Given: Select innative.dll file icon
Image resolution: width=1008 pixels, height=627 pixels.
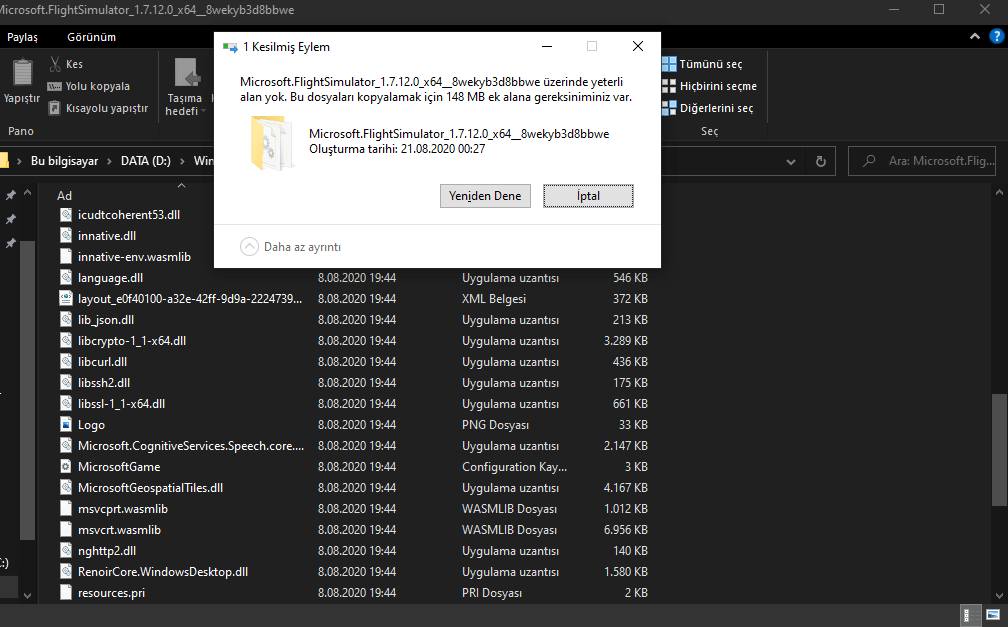Looking at the screenshot, I should [x=66, y=236].
